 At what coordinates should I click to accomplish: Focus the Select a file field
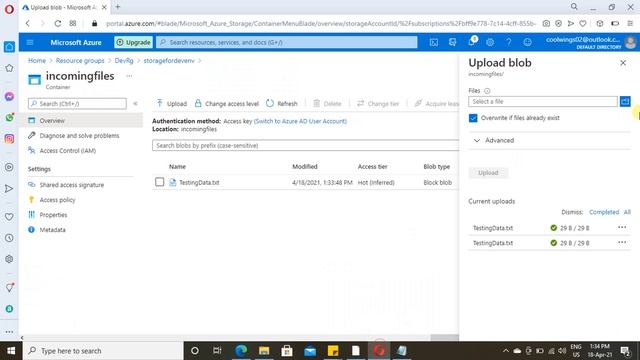(543, 101)
